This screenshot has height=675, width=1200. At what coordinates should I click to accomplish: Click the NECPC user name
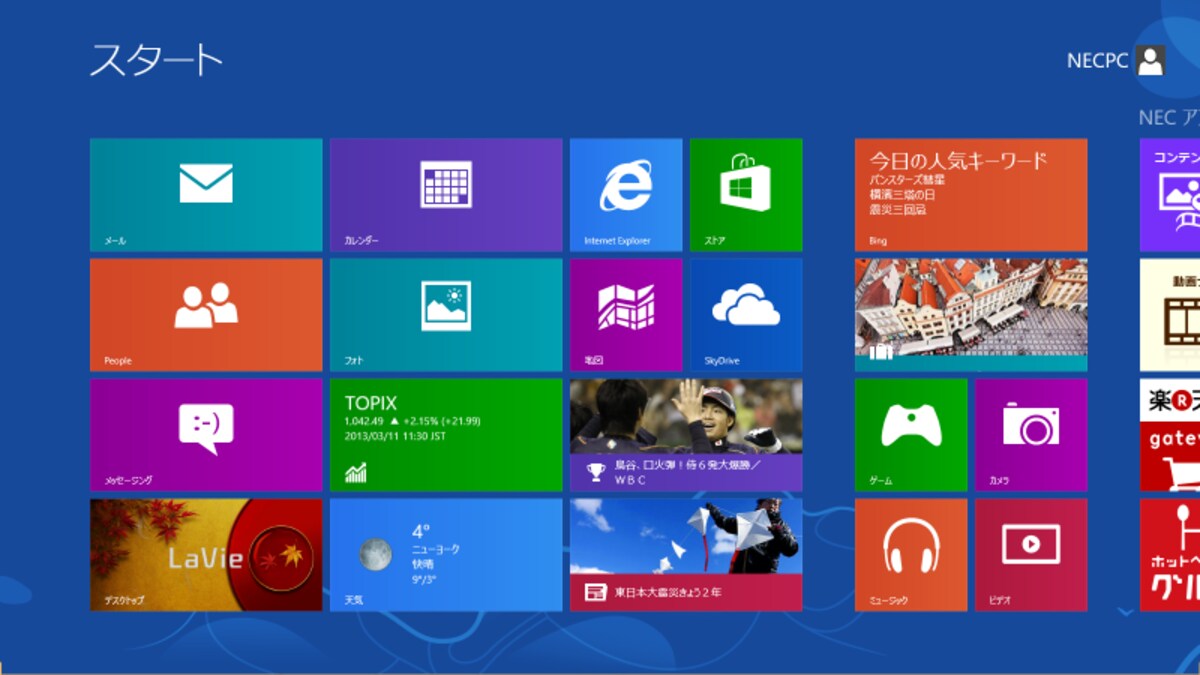(x=1097, y=61)
